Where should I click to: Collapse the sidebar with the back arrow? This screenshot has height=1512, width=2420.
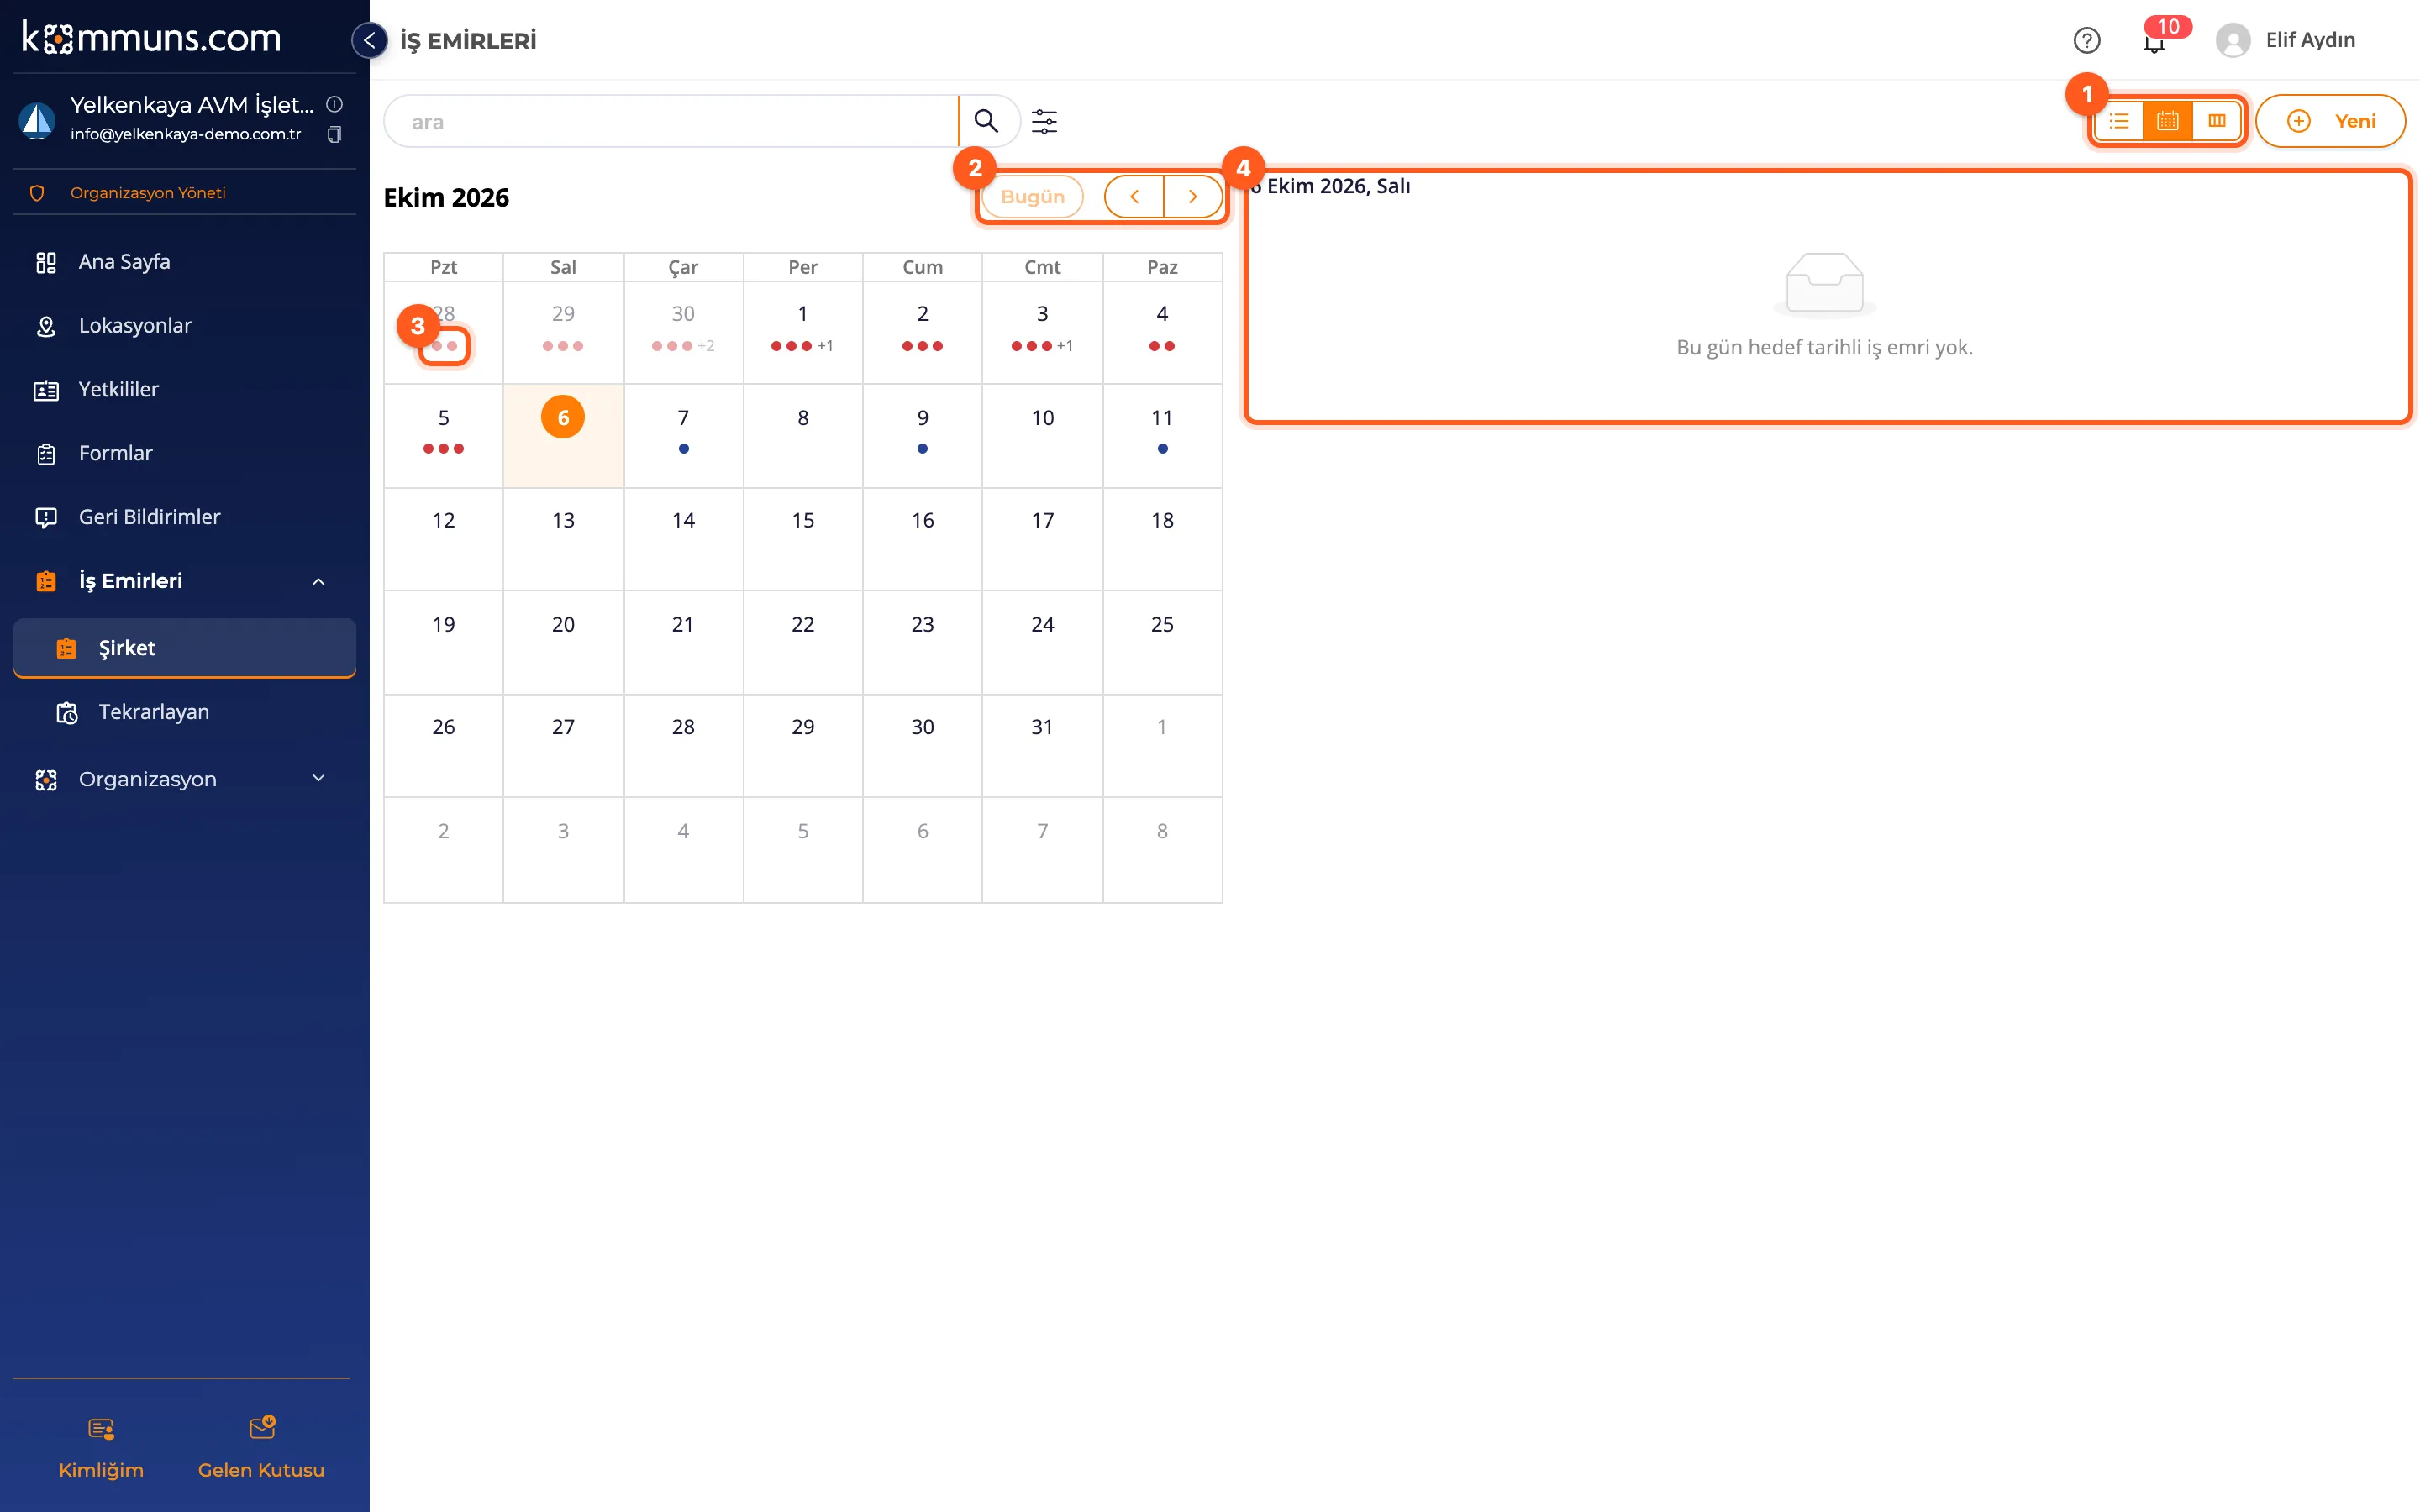369,40
